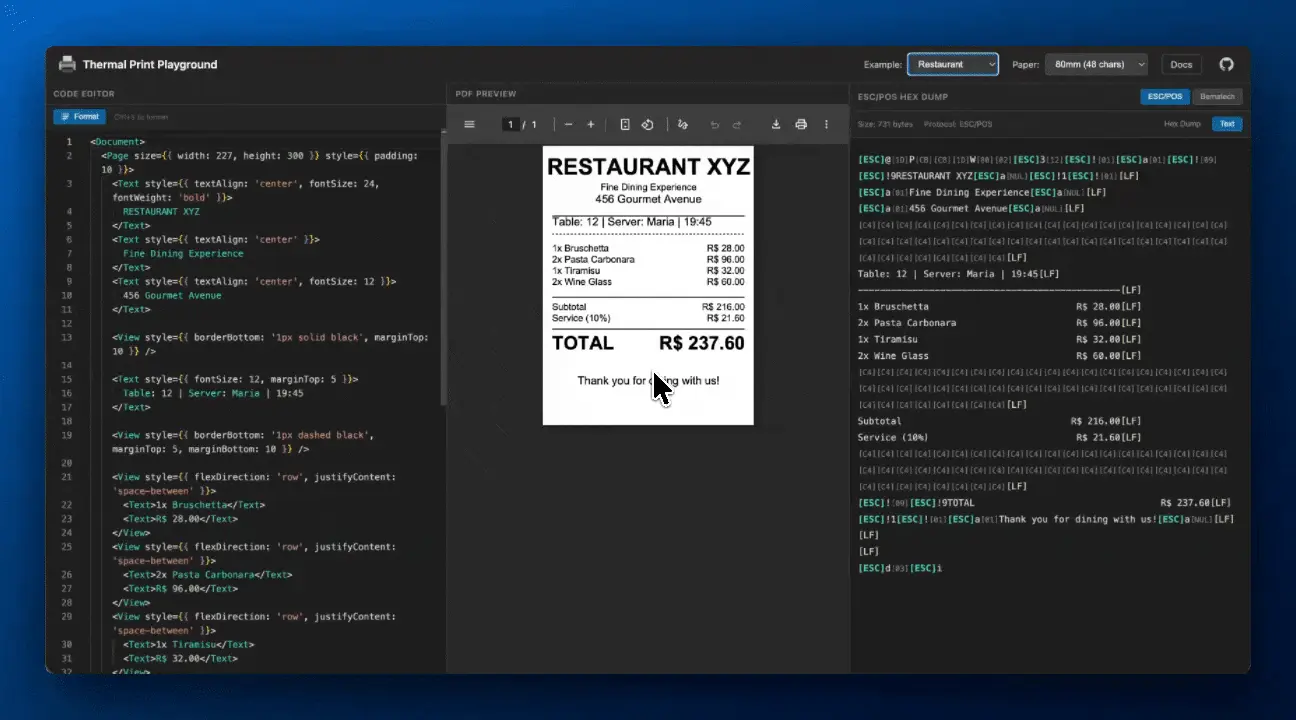Toggle the dump view to Text
1296x720 pixels.
click(1226, 124)
